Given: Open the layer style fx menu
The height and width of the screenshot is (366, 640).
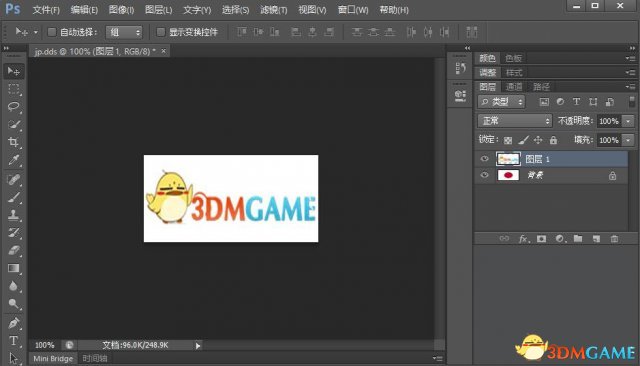Looking at the screenshot, I should 524,239.
